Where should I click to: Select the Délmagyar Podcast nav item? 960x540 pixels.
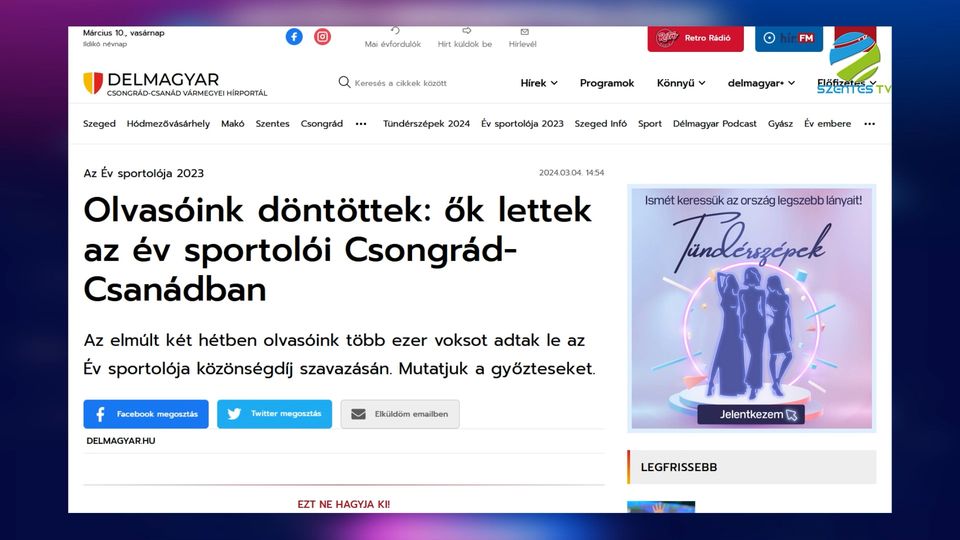tap(715, 124)
